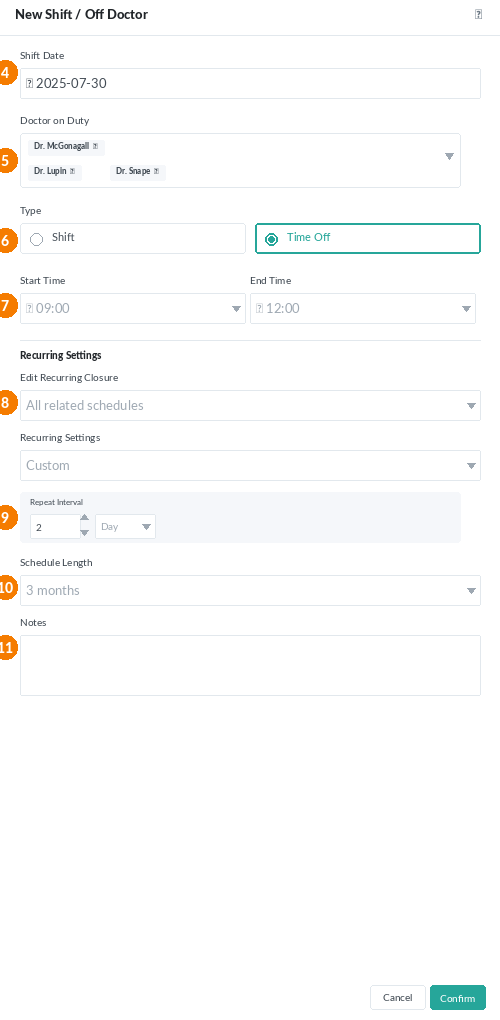
Task: Expand the Doctor on Duty dropdown arrow
Action: (449, 157)
